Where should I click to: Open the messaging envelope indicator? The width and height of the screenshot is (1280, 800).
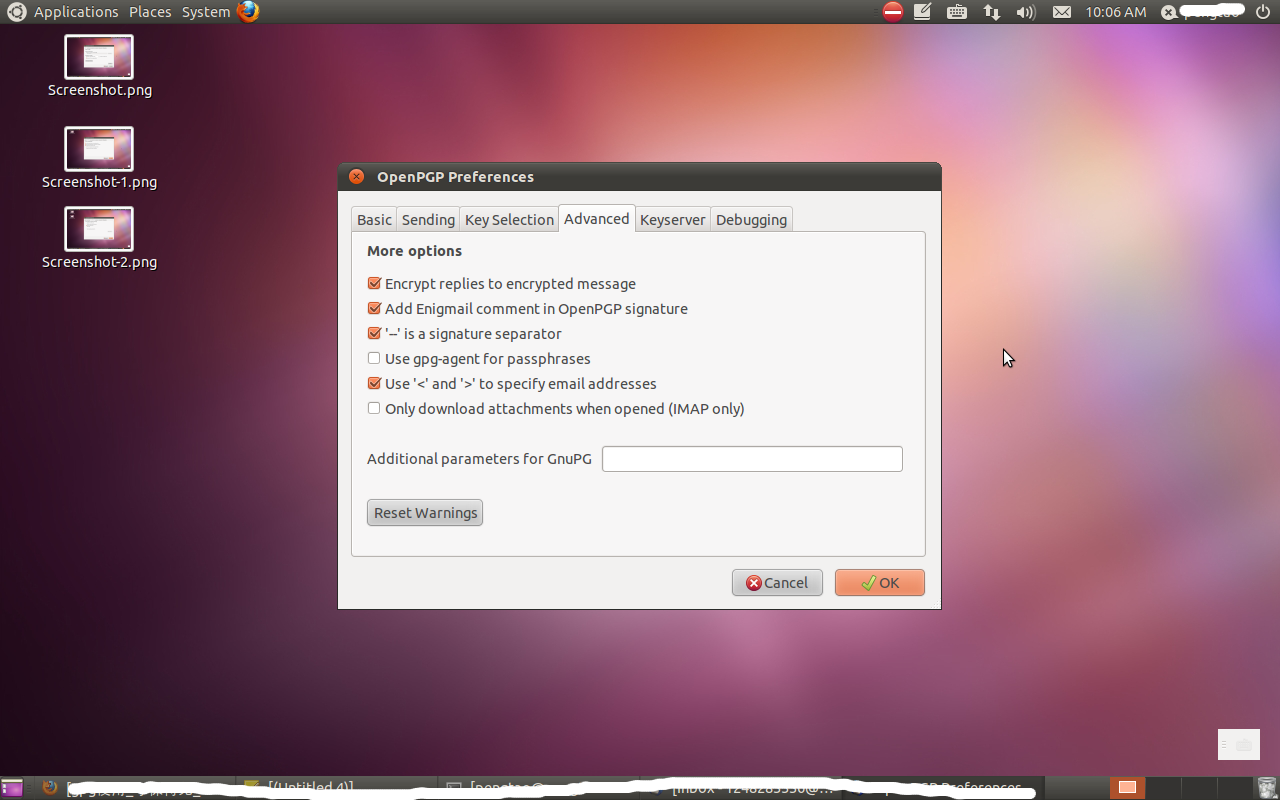point(1062,12)
